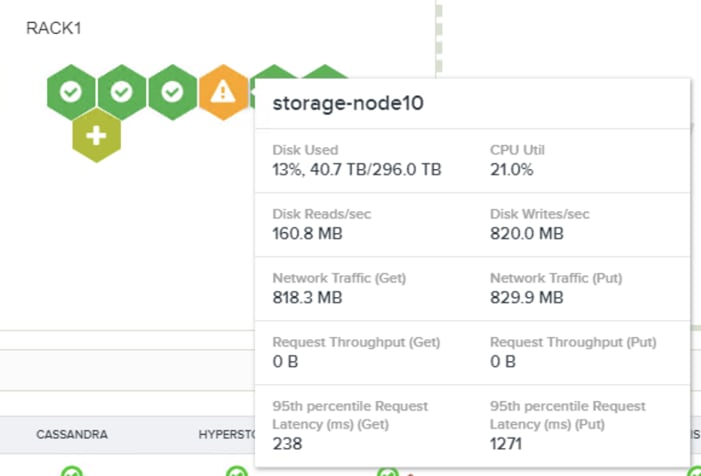
Task: Click the green status check under CASSANDRA
Action: coord(72,471)
